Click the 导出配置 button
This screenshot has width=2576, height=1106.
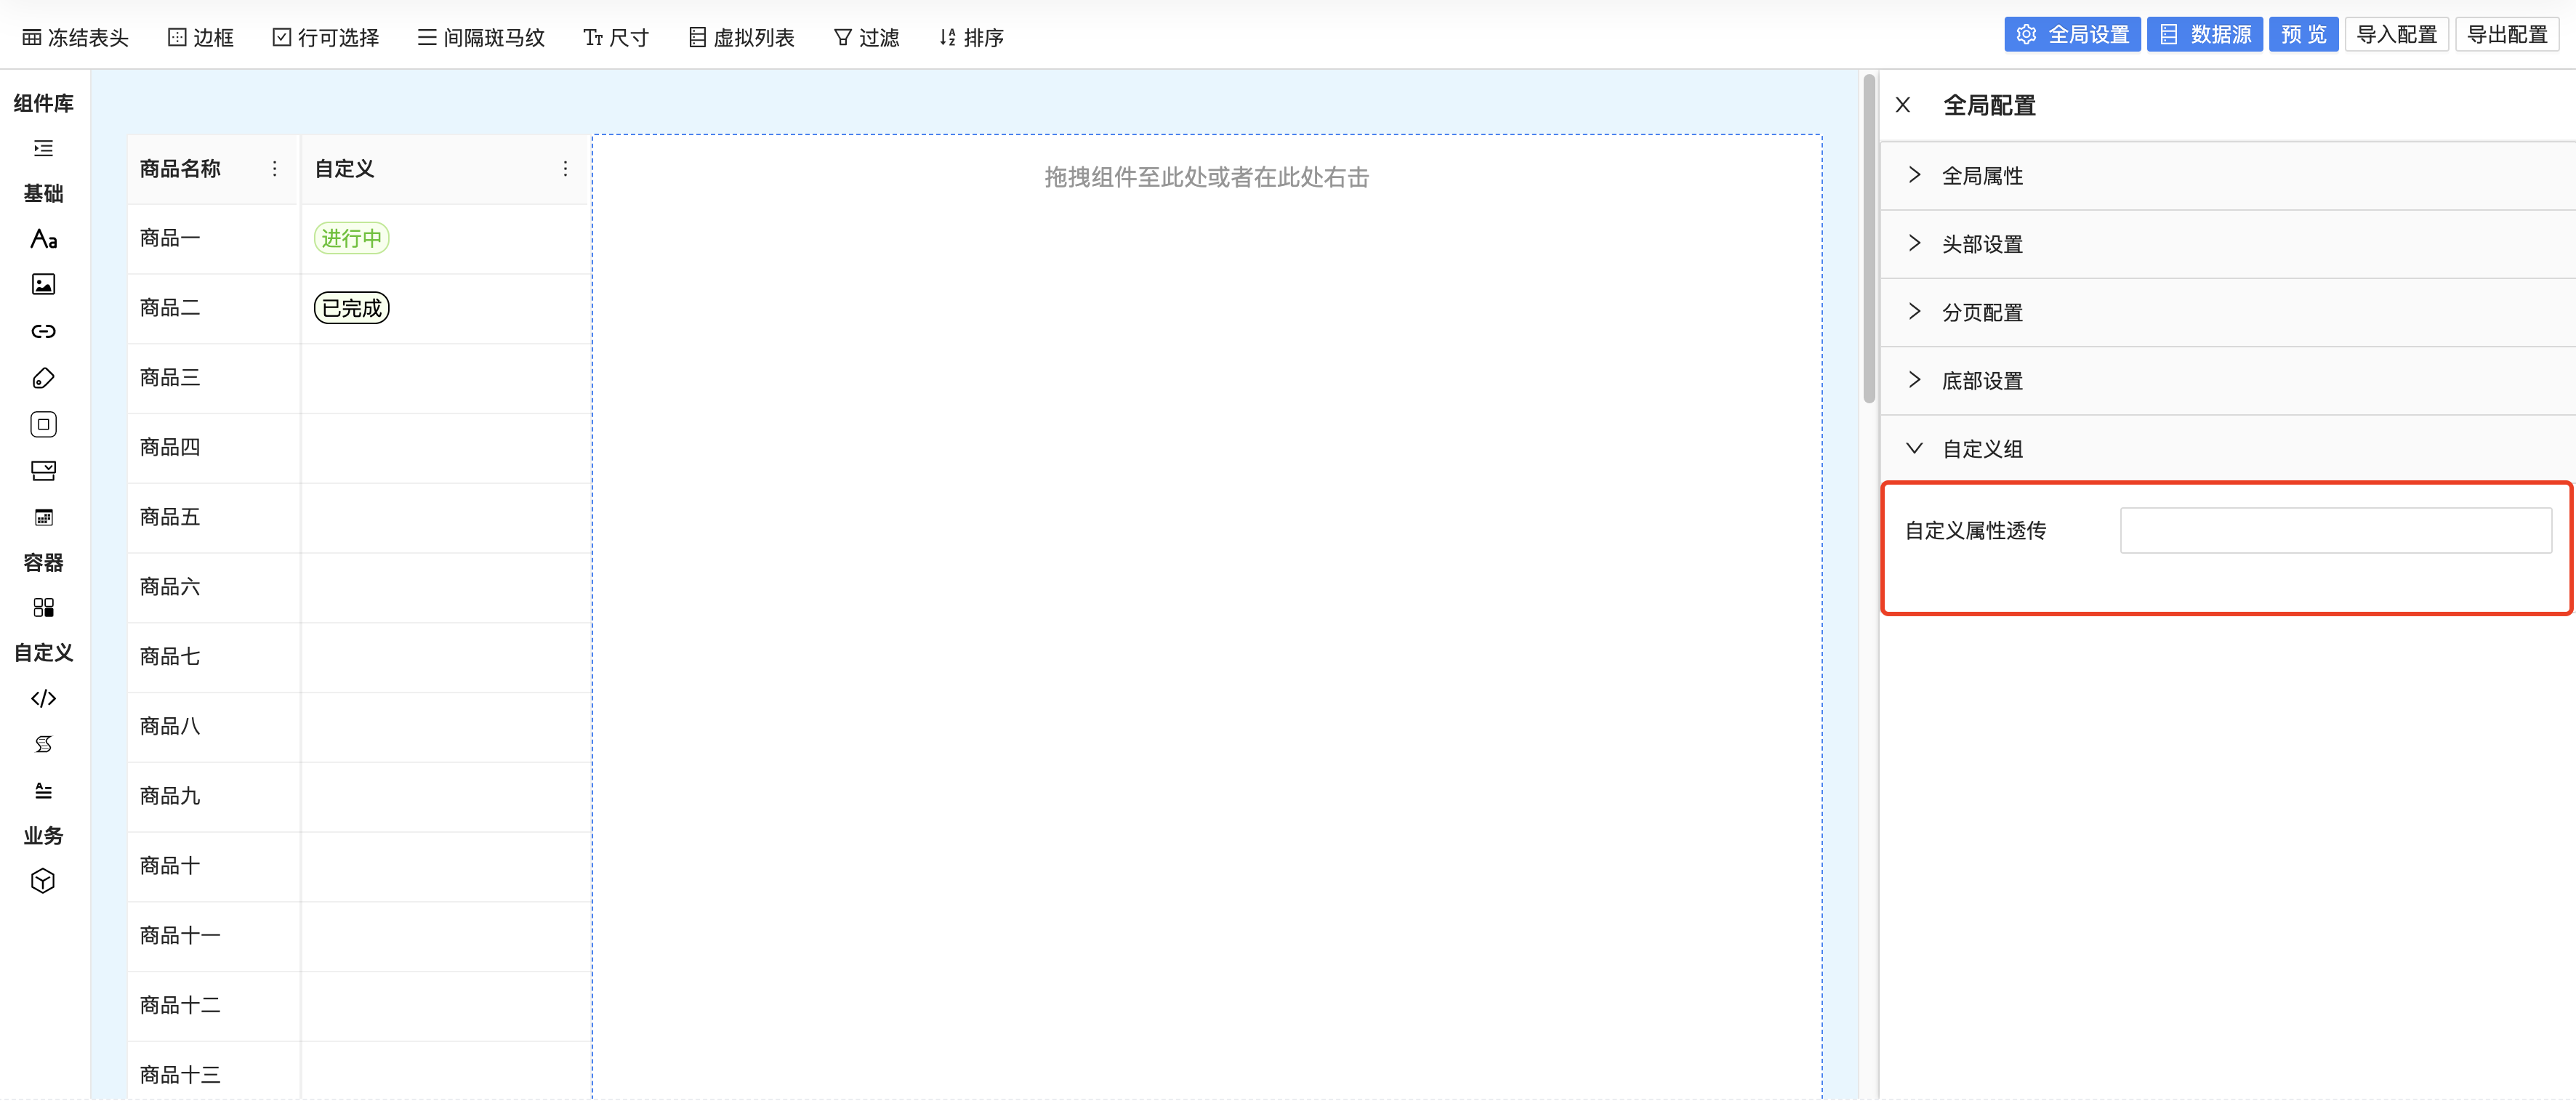tap(2506, 34)
